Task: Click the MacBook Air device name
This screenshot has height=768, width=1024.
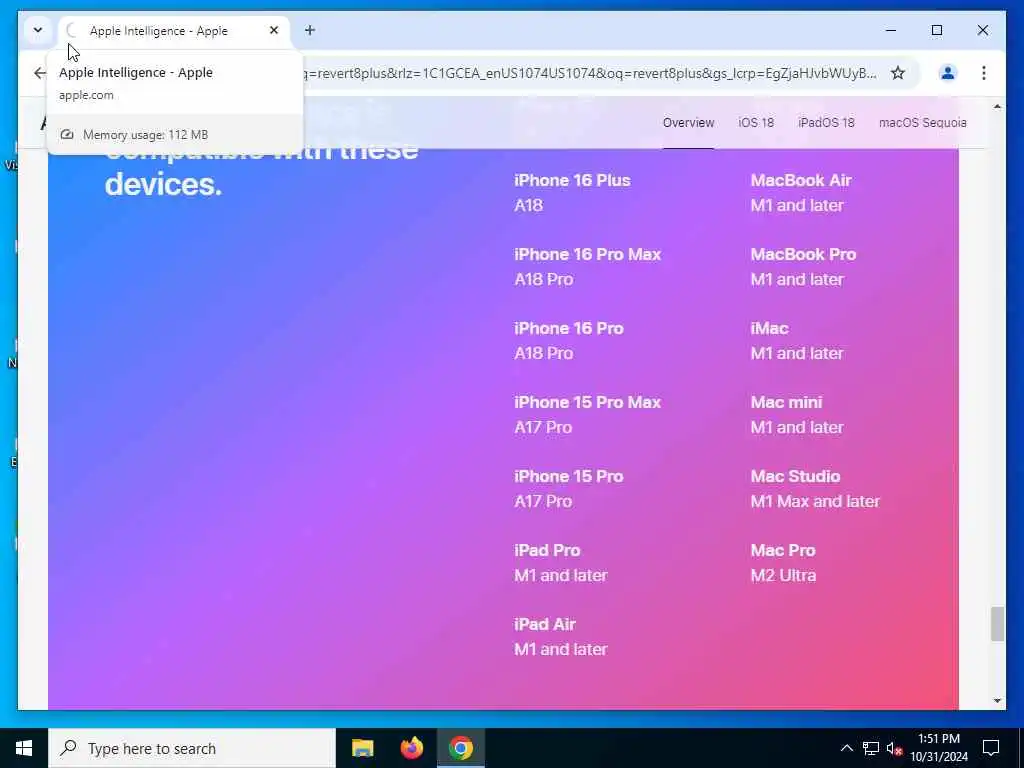Action: pyautogui.click(x=801, y=180)
